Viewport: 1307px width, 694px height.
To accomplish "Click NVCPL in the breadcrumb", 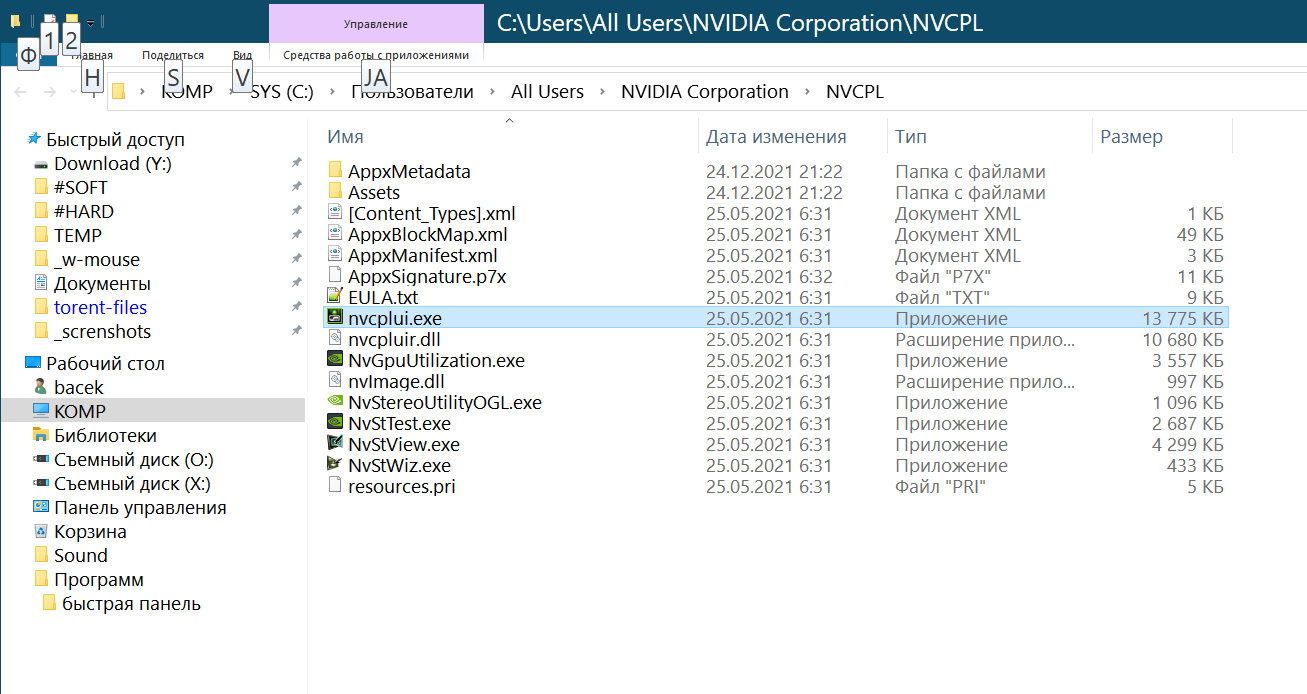I will [x=855, y=92].
